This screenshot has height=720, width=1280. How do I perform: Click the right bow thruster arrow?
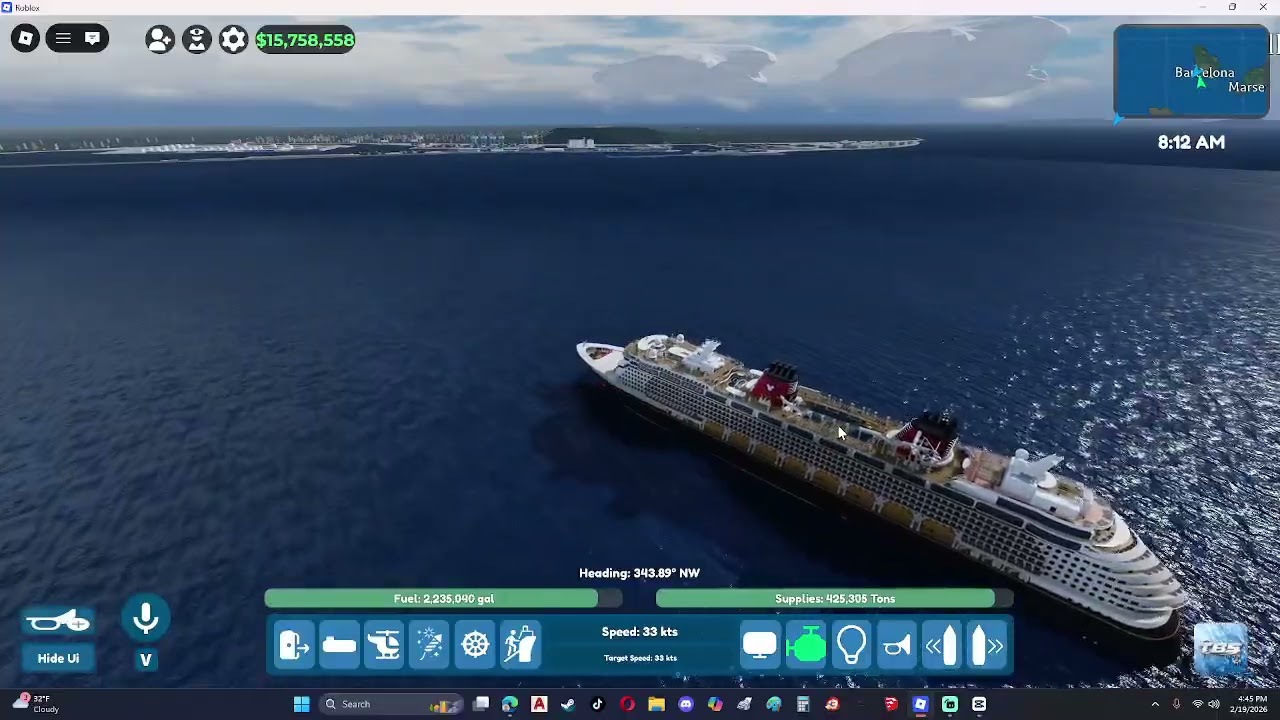pyautogui.click(x=987, y=645)
